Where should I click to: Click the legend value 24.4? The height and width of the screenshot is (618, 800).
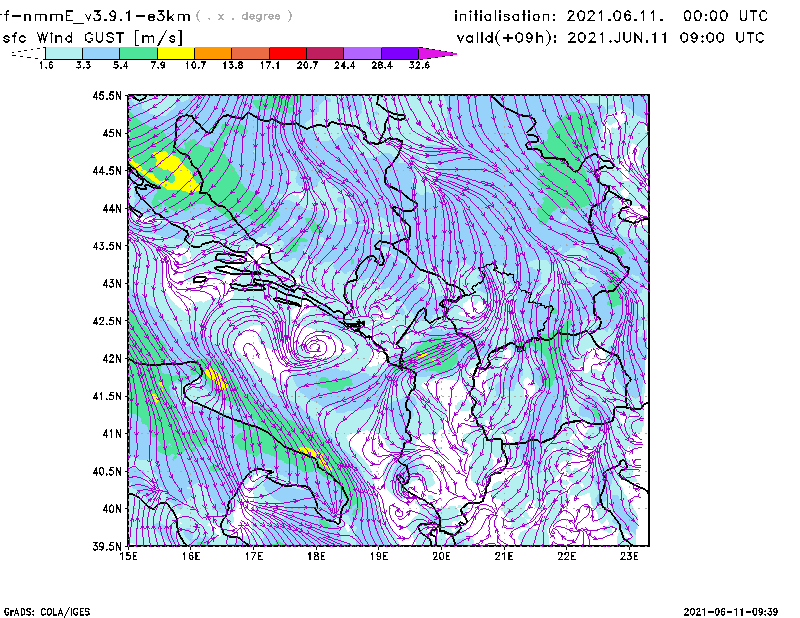pyautogui.click(x=344, y=65)
